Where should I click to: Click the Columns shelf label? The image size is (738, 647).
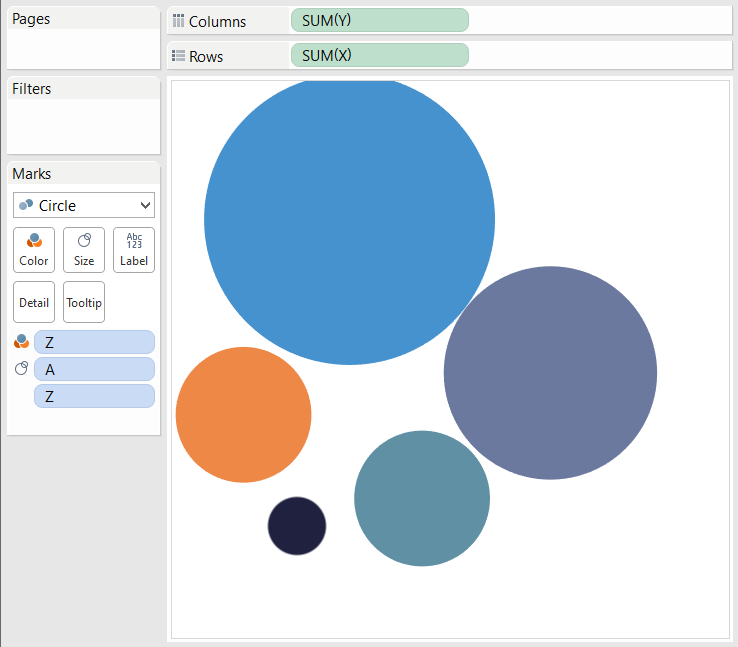(x=217, y=21)
